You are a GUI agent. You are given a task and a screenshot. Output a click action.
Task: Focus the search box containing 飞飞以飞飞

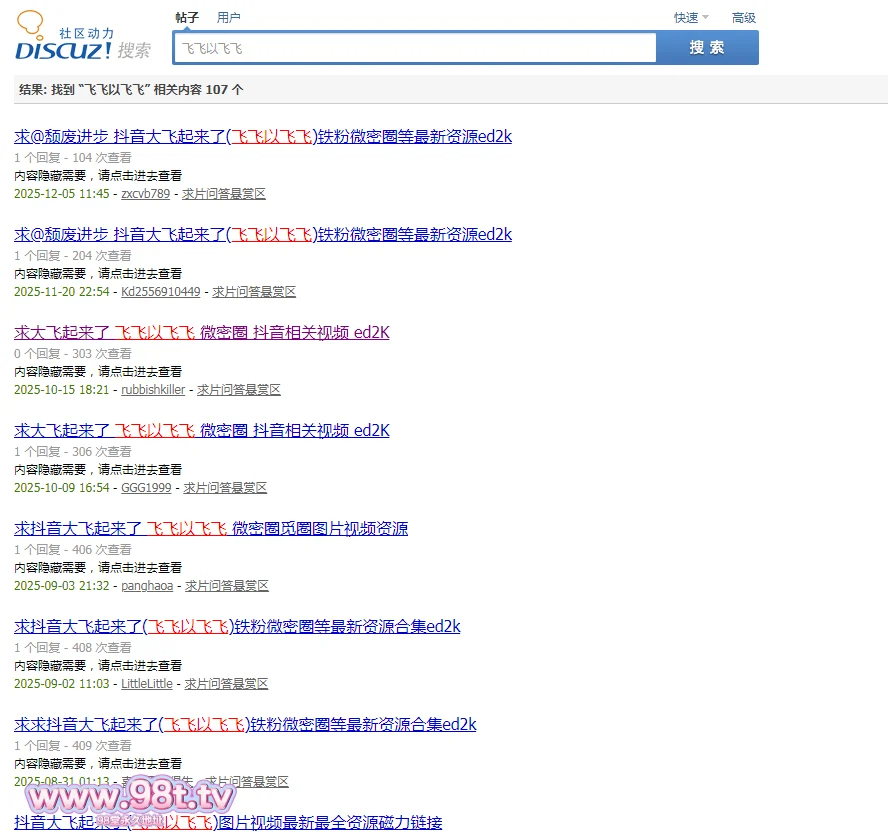click(414, 48)
